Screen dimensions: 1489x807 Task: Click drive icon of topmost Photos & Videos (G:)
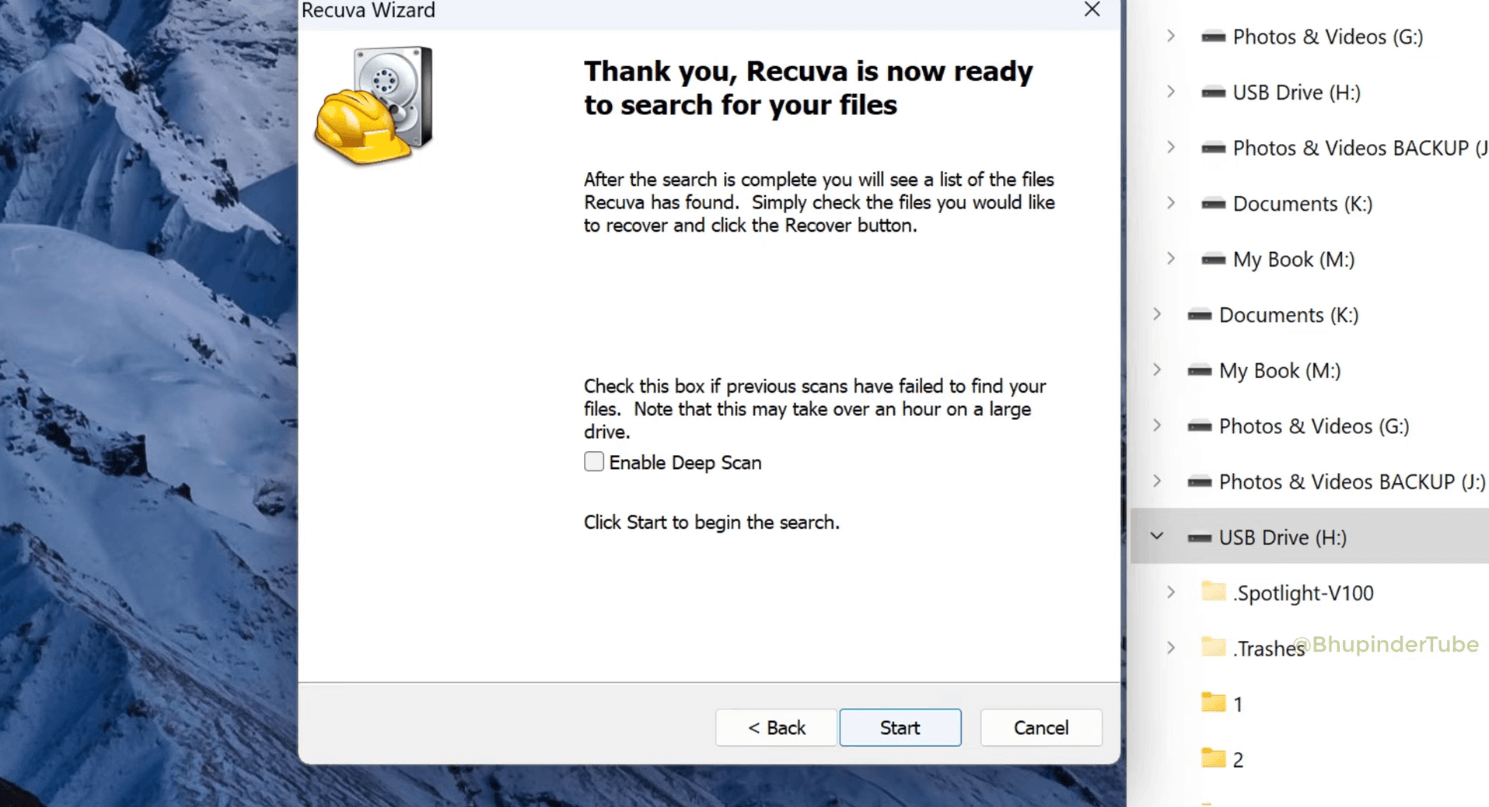pyautogui.click(x=1213, y=37)
